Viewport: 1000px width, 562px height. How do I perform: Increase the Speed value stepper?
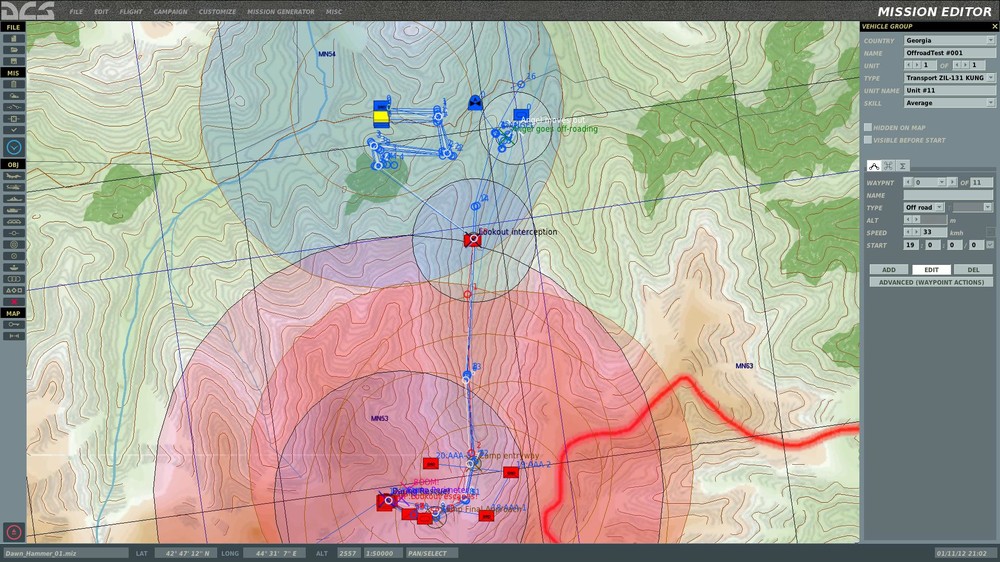[916, 232]
